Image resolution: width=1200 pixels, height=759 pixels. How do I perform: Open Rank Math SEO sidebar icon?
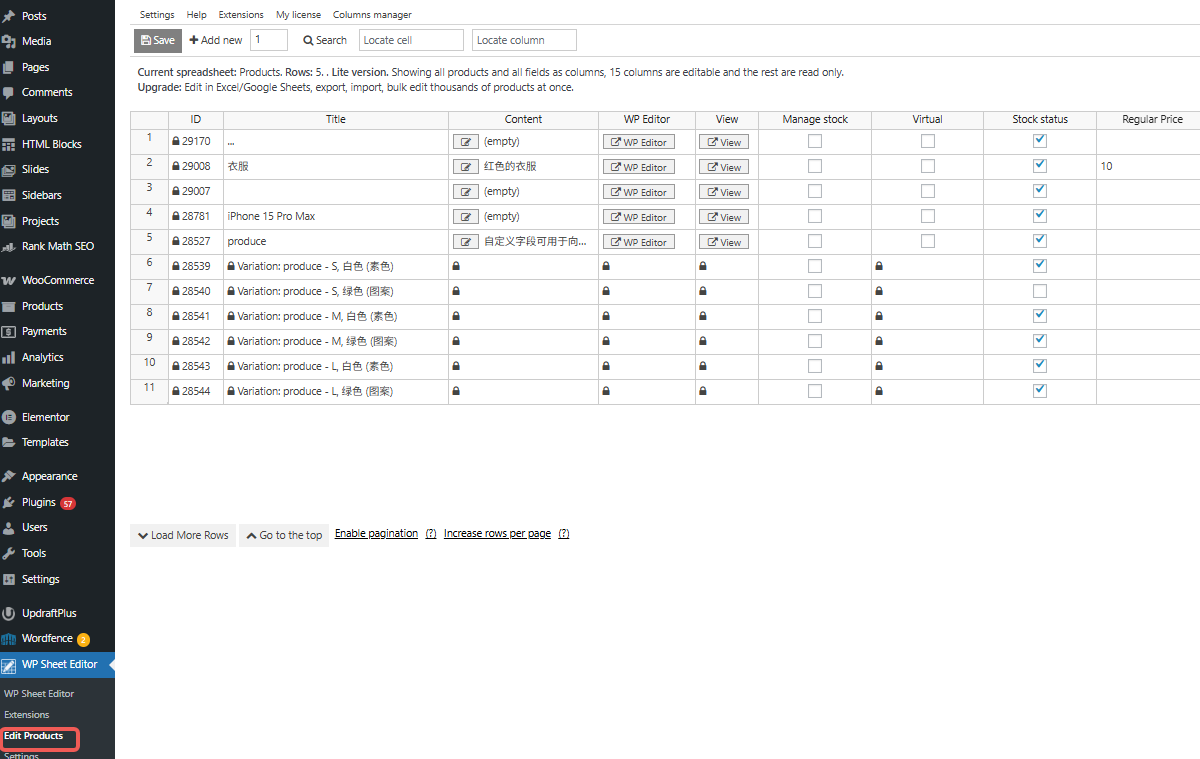click(x=9, y=247)
